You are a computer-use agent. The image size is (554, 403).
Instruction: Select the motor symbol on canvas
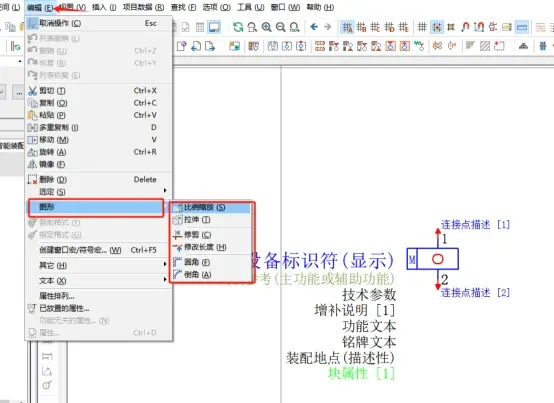click(432, 259)
